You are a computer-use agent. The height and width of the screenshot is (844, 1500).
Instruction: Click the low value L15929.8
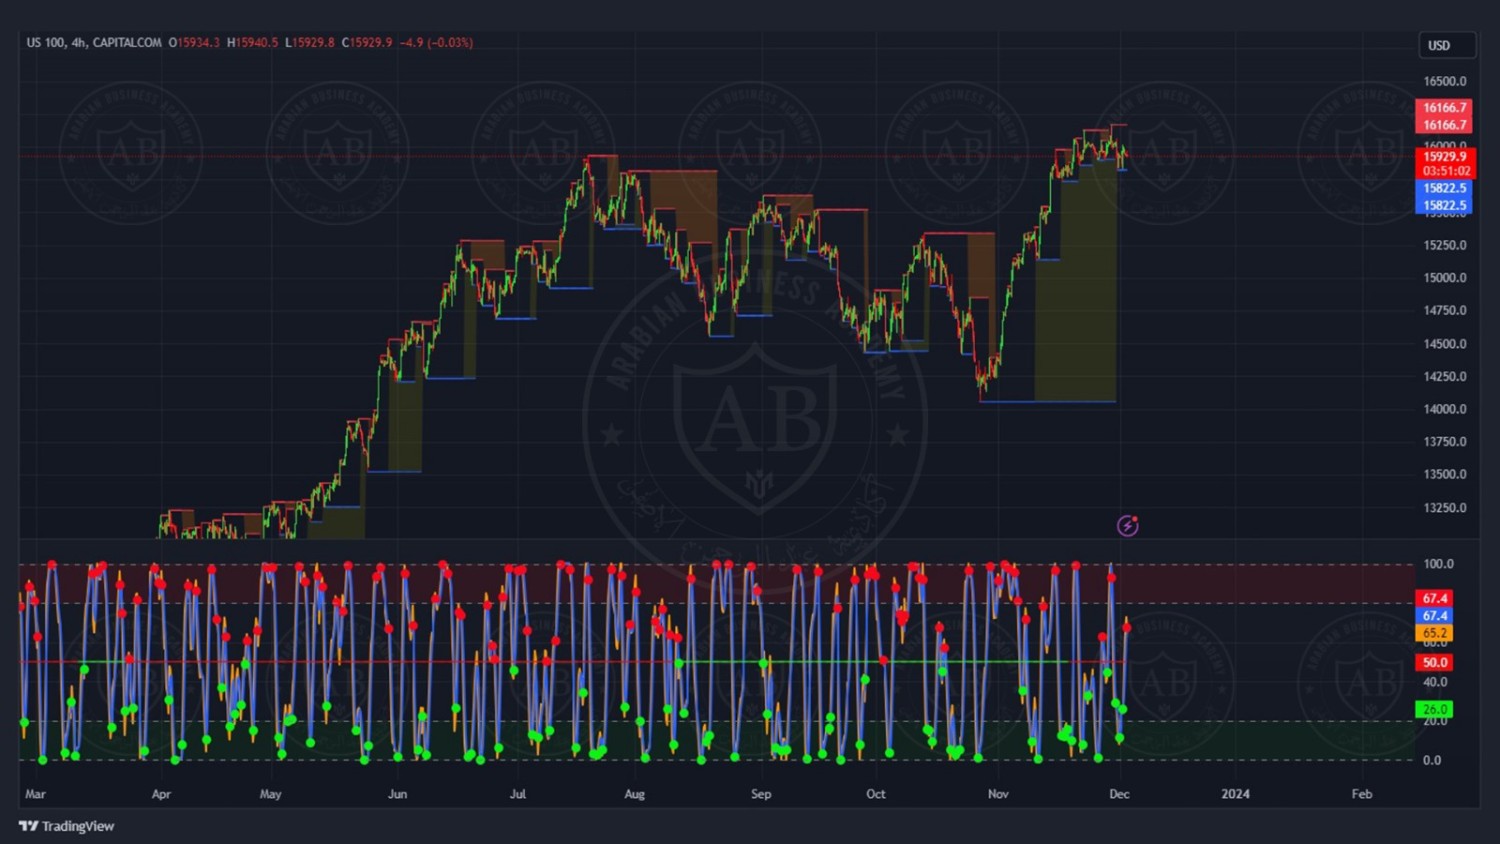tap(310, 43)
